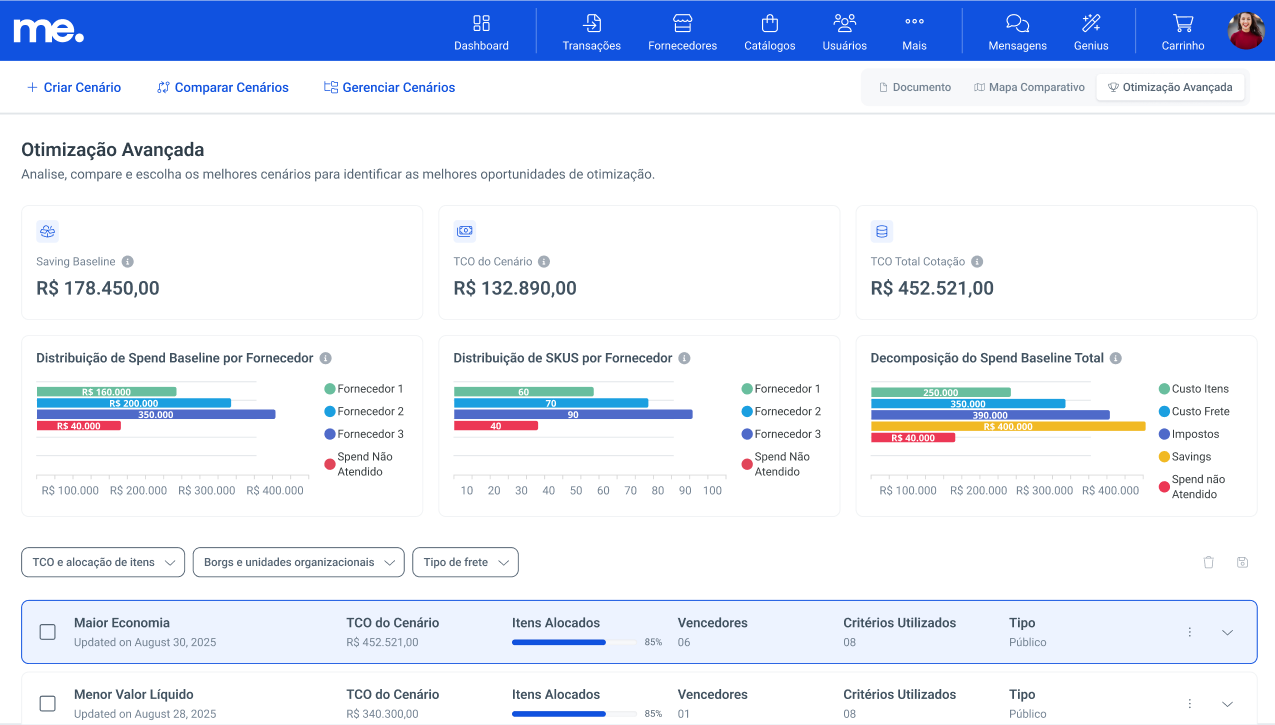Check the Menor Valor Líquido scenario checkbox
Screen dimensions: 1275x725
[x=47, y=704]
